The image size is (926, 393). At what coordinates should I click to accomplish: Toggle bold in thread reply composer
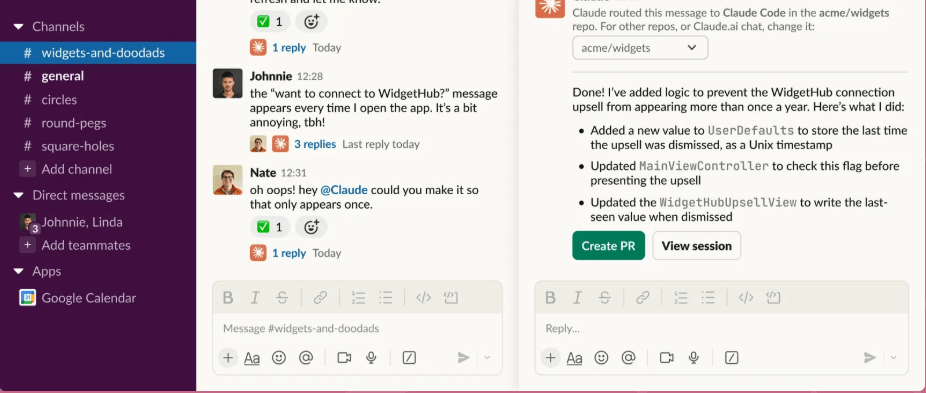coord(550,298)
